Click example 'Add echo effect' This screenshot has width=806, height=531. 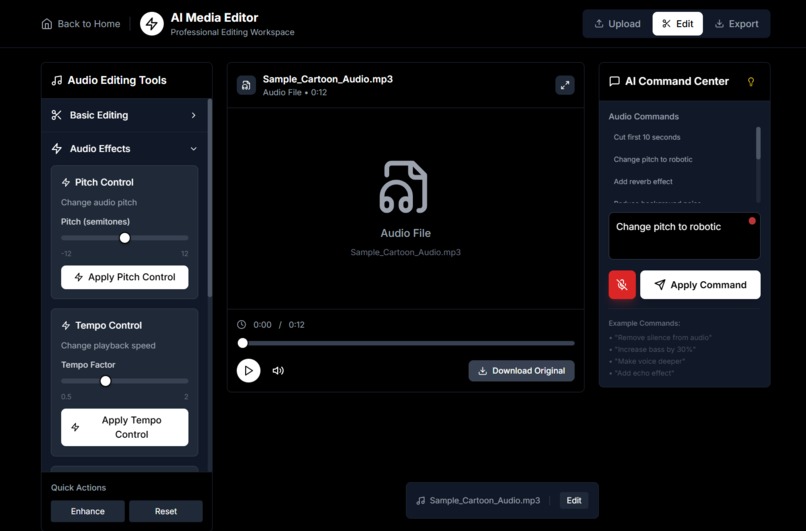click(x=644, y=373)
